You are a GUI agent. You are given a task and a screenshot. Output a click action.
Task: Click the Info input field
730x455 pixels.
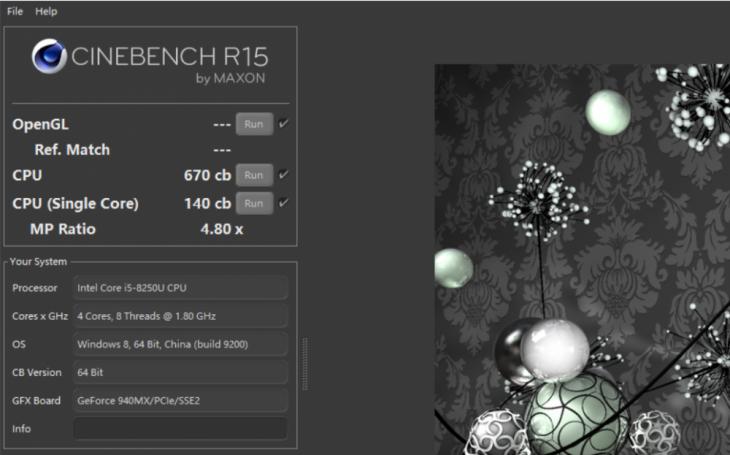pyautogui.click(x=180, y=428)
